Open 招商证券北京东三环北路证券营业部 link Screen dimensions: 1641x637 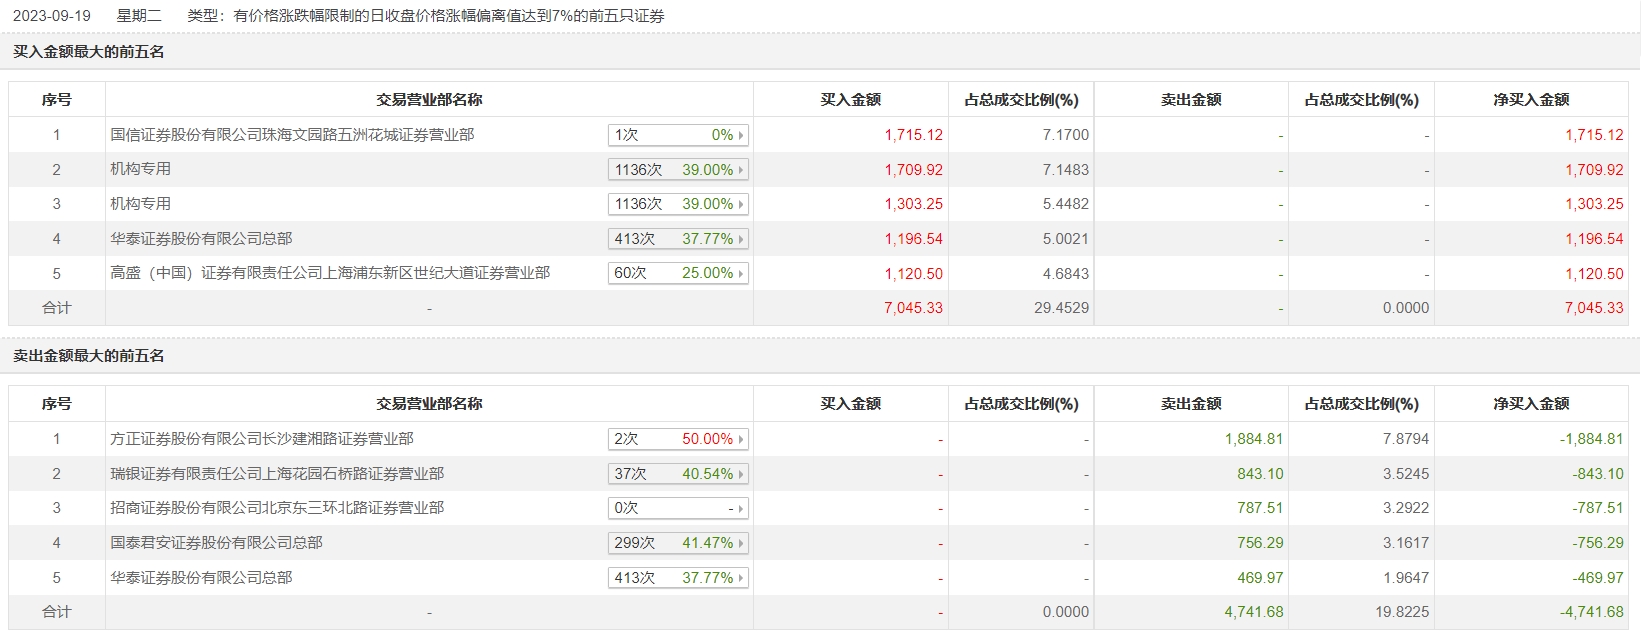pos(277,508)
